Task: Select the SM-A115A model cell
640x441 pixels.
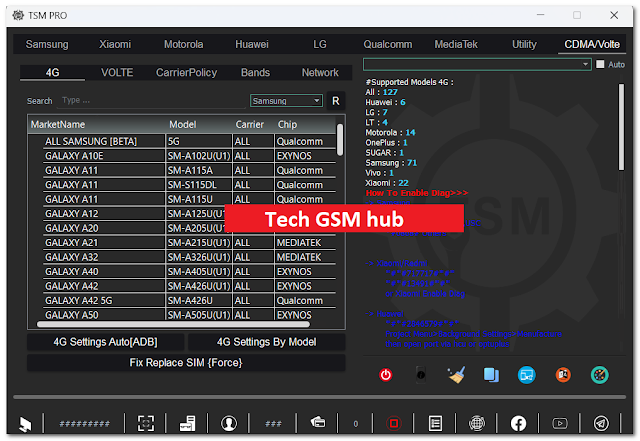Action: [x=199, y=170]
